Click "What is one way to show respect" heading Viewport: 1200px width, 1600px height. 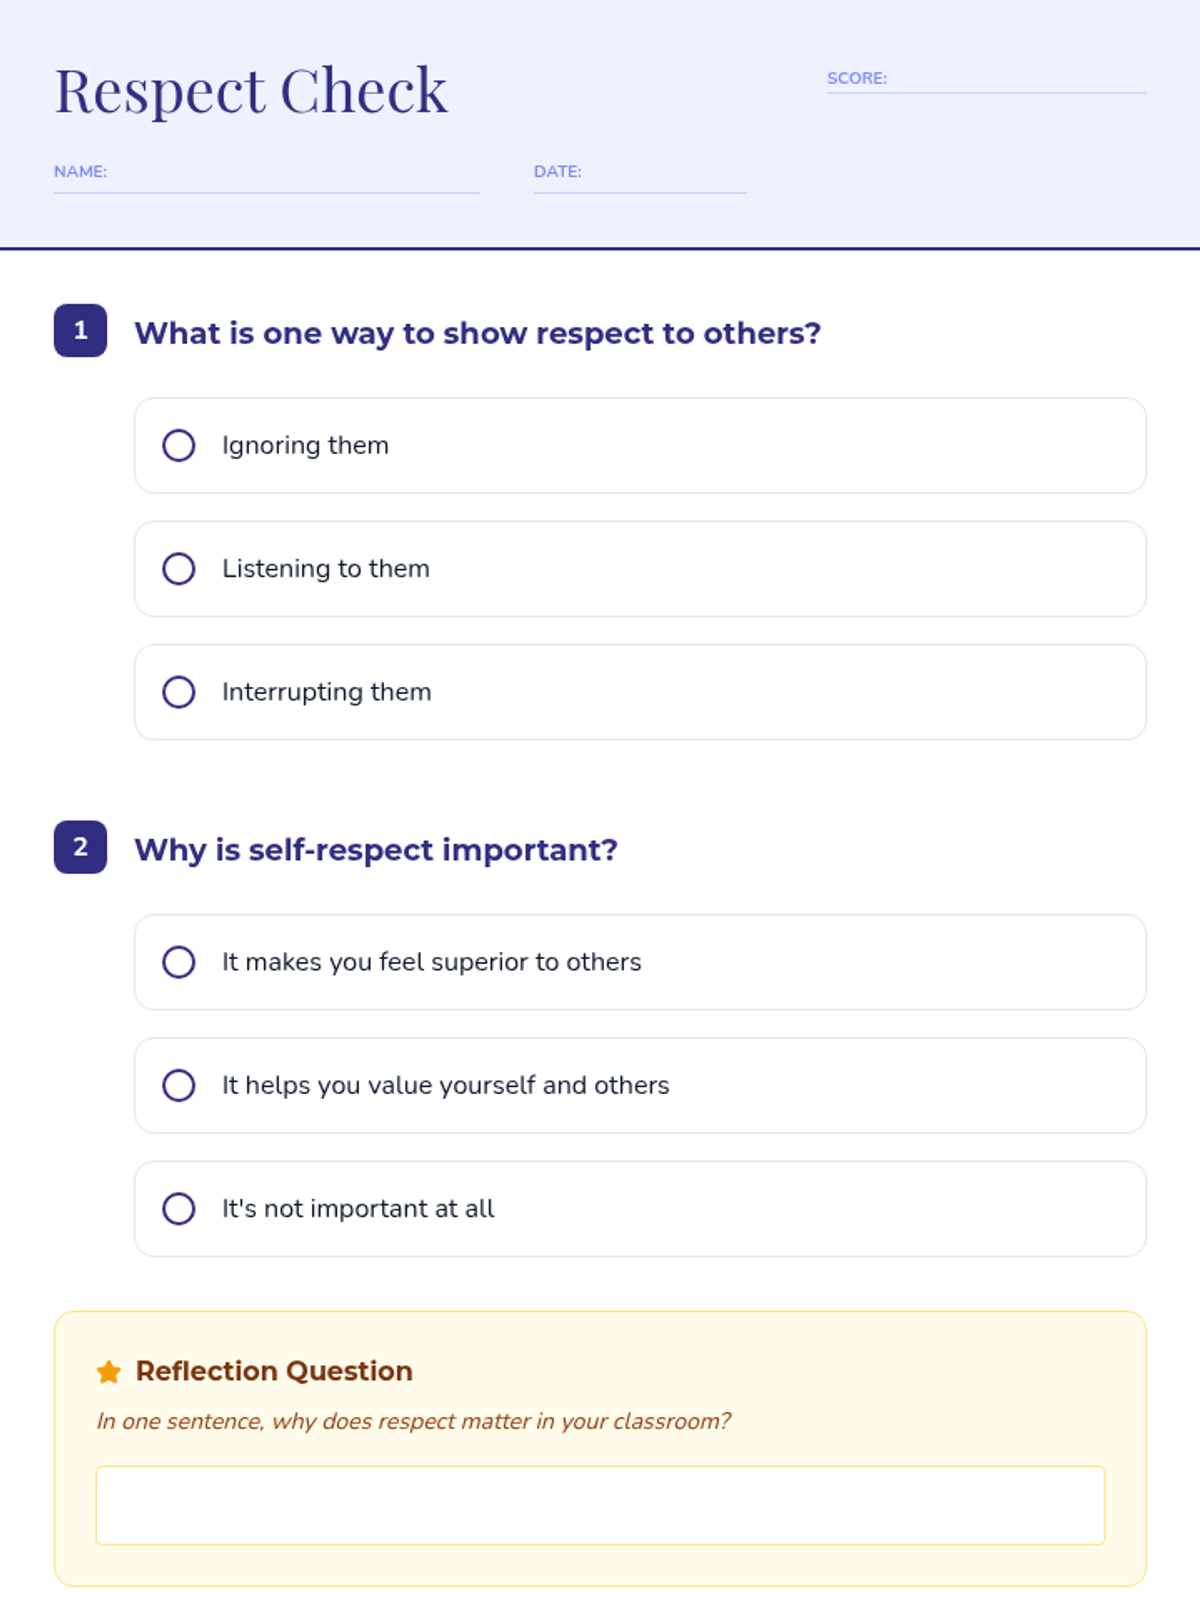(478, 333)
